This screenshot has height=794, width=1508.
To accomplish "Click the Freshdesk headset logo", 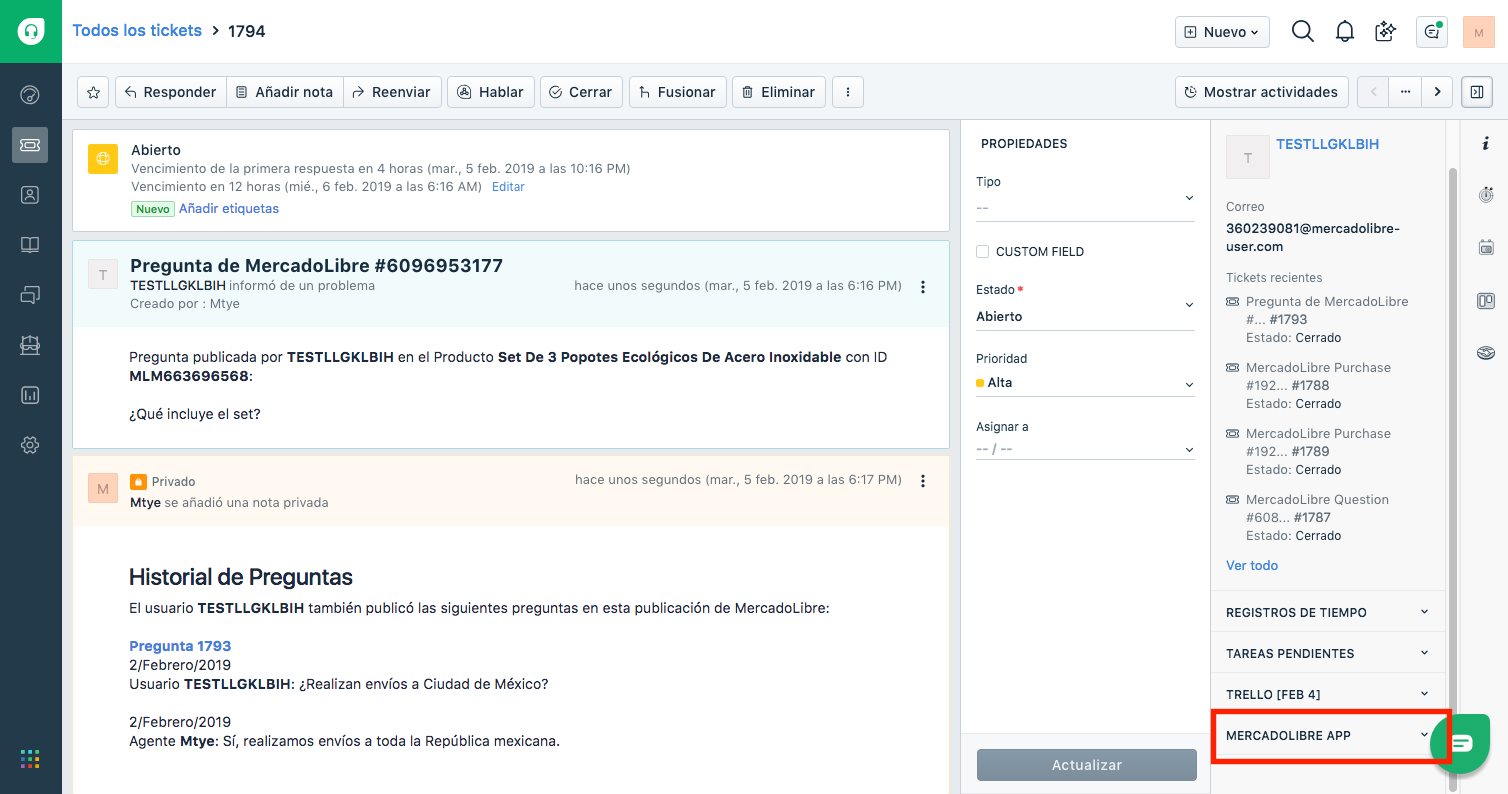I will pyautogui.click(x=30, y=31).
